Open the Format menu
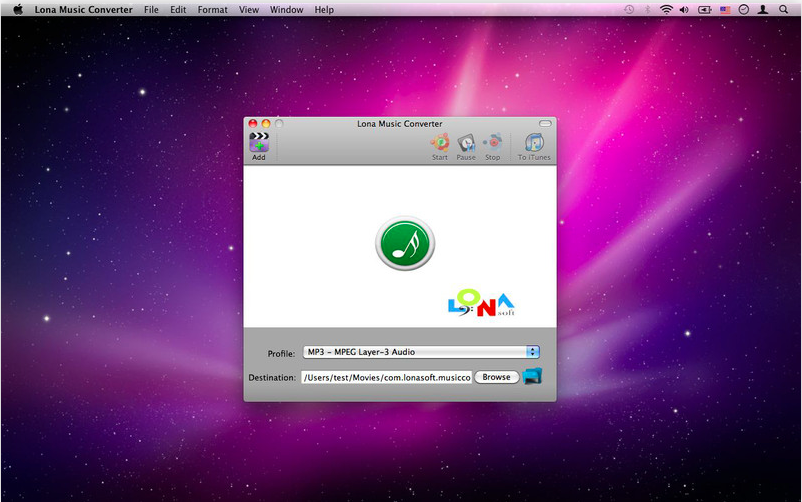The width and height of the screenshot is (802, 502). (212, 9)
